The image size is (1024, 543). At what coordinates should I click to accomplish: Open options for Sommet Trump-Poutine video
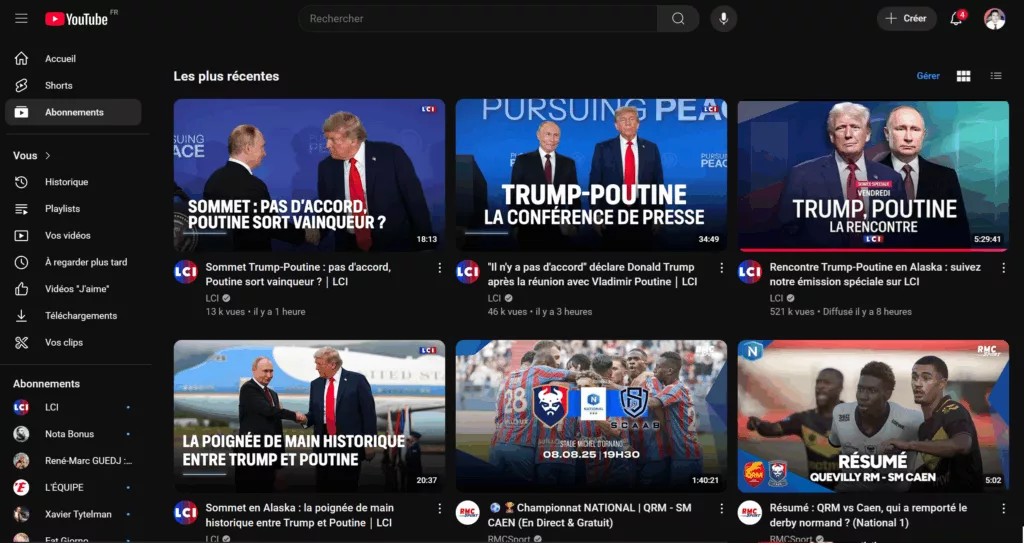(440, 268)
